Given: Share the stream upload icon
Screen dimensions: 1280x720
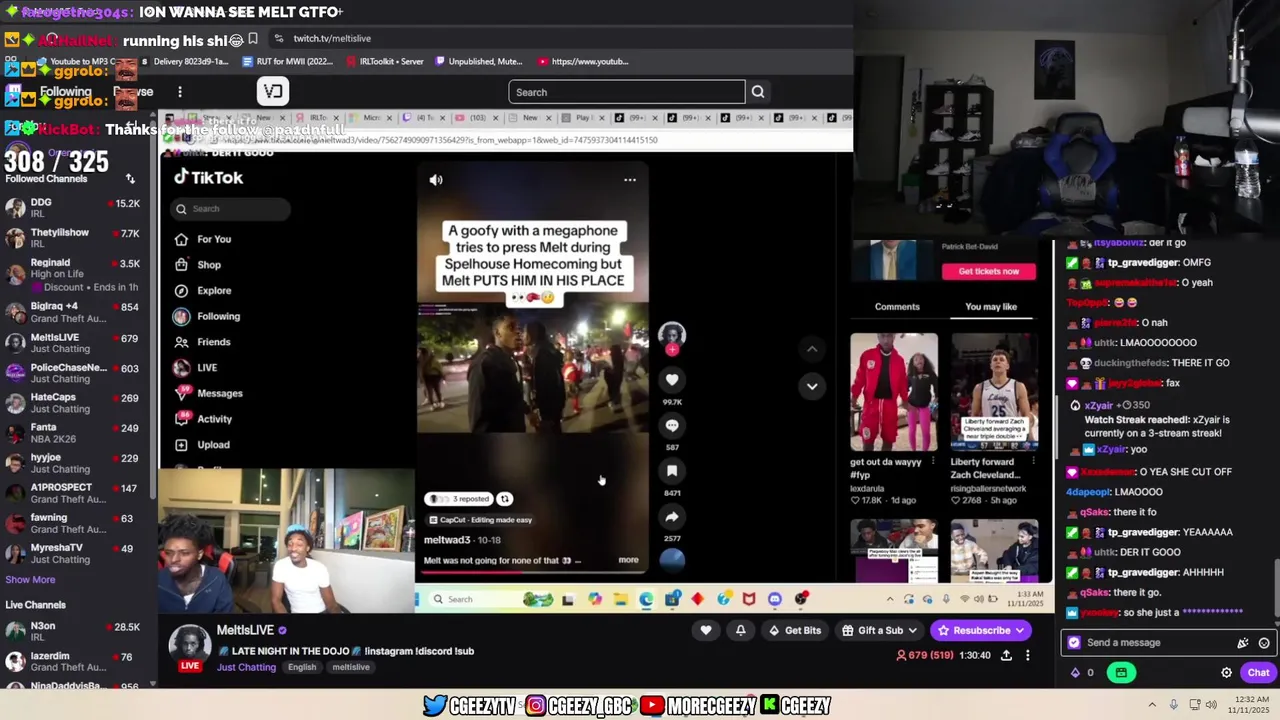Looking at the screenshot, I should point(1006,655).
